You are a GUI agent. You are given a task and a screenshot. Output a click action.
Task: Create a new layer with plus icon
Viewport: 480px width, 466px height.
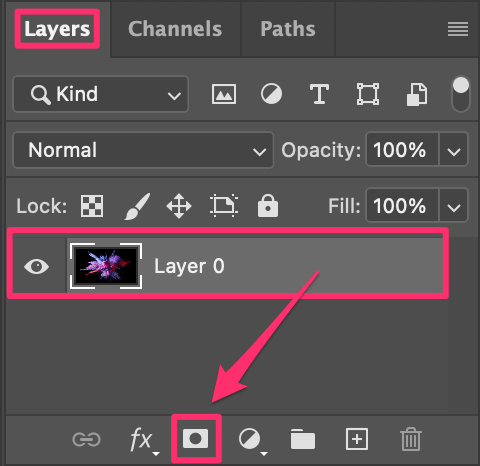click(357, 439)
